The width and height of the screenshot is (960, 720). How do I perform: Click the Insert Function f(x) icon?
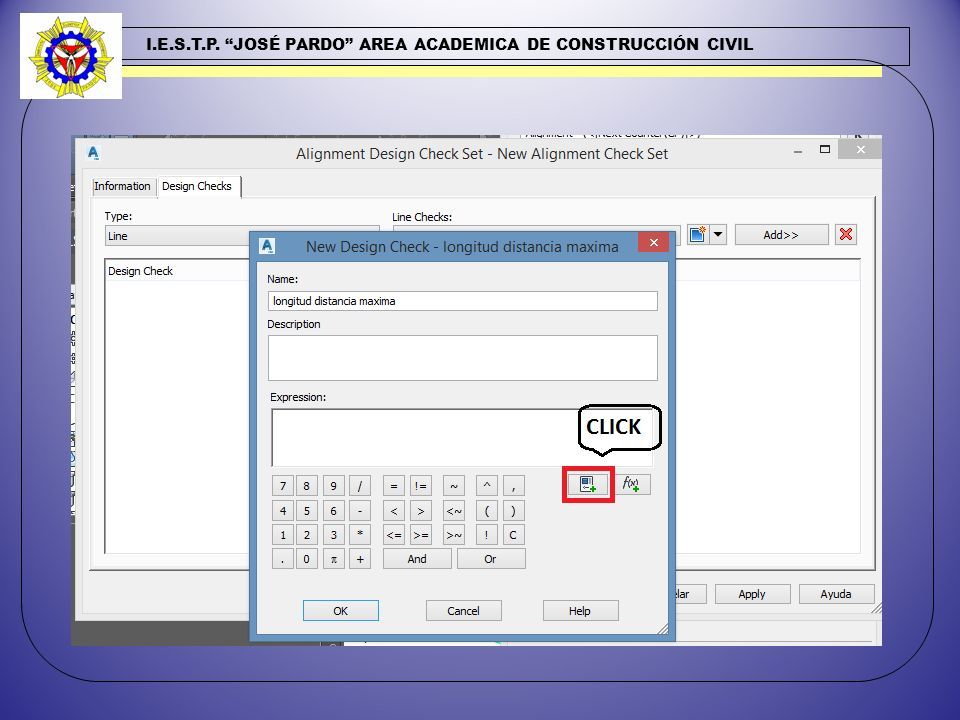(632, 484)
